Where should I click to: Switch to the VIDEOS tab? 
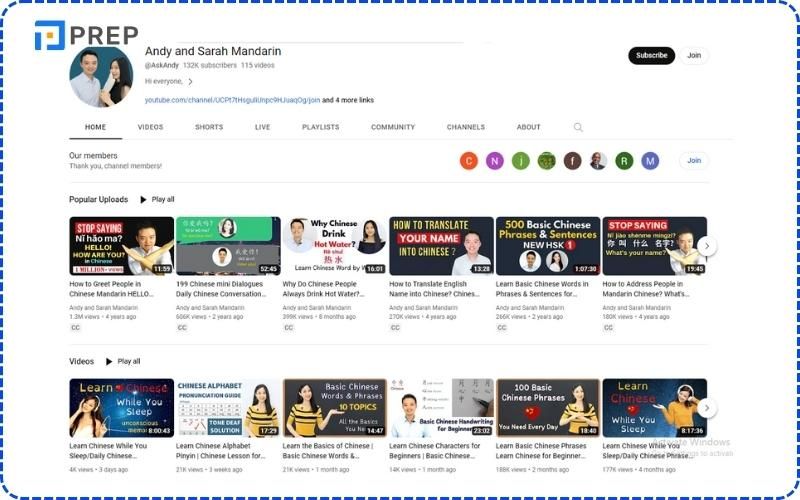point(151,127)
